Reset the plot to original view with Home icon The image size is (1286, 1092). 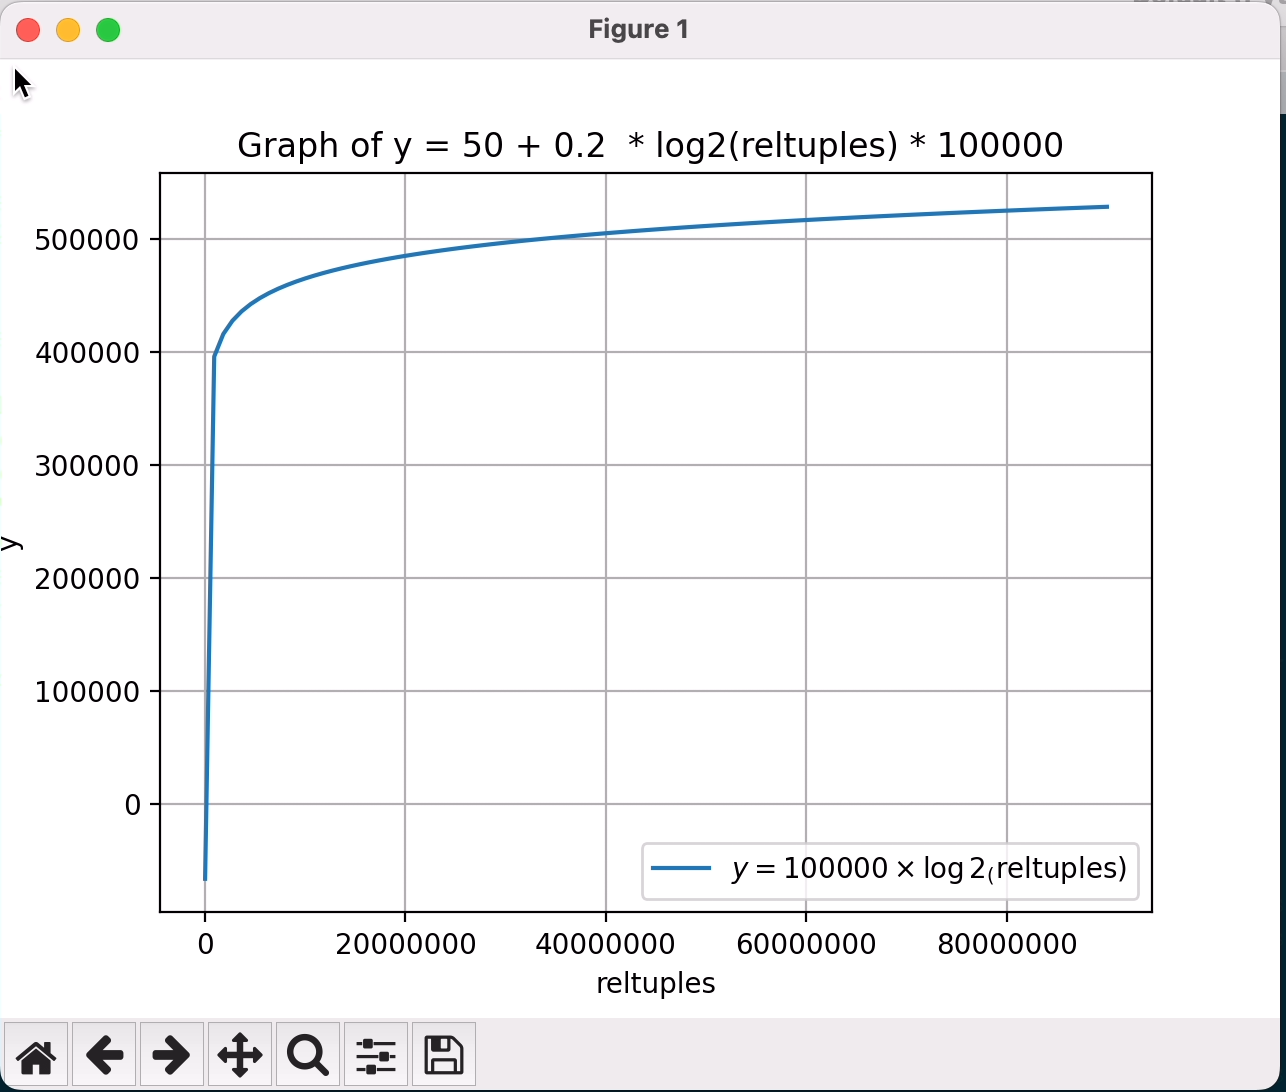click(36, 1054)
